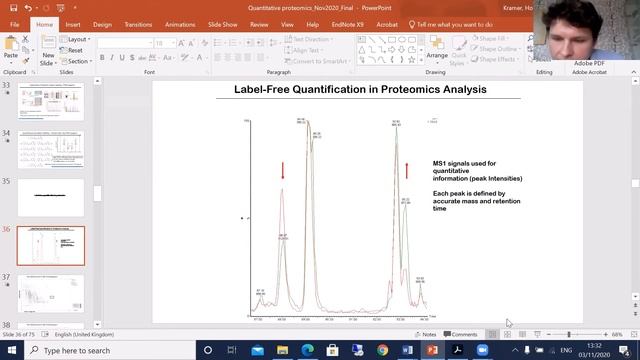The image size is (640, 360).
Task: Click Tell me what you want to do
Action: pyautogui.click(x=450, y=24)
